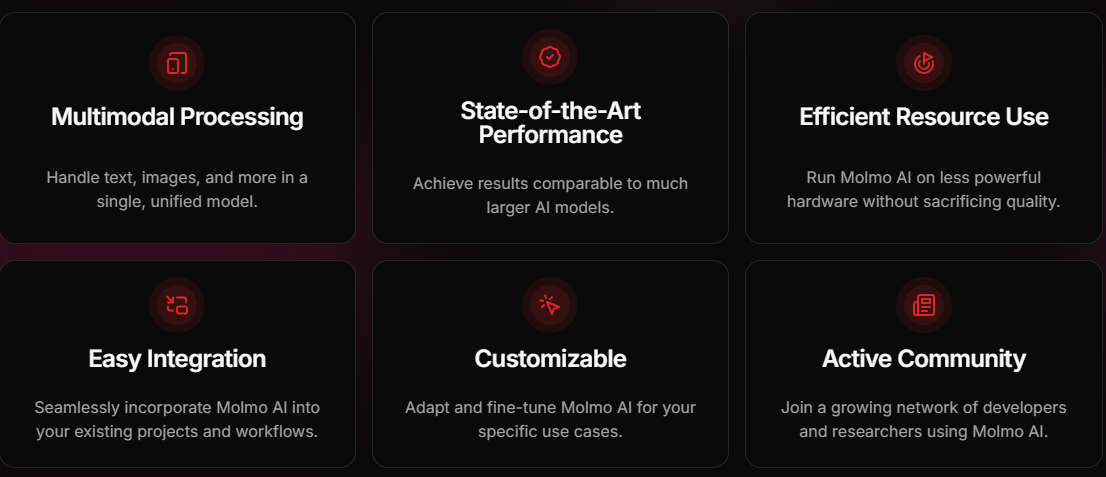Select the State-of-the-Art Performance heading

[550, 122]
